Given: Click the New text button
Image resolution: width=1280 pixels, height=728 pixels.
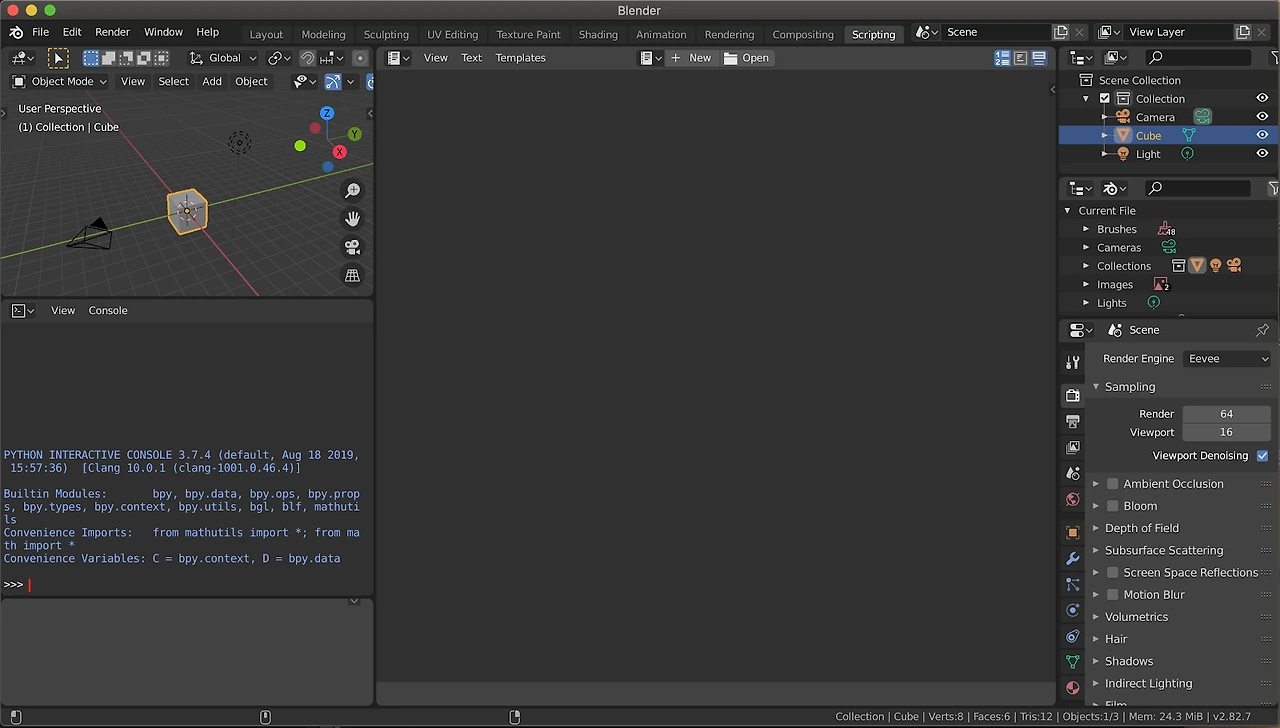Looking at the screenshot, I should tap(691, 58).
